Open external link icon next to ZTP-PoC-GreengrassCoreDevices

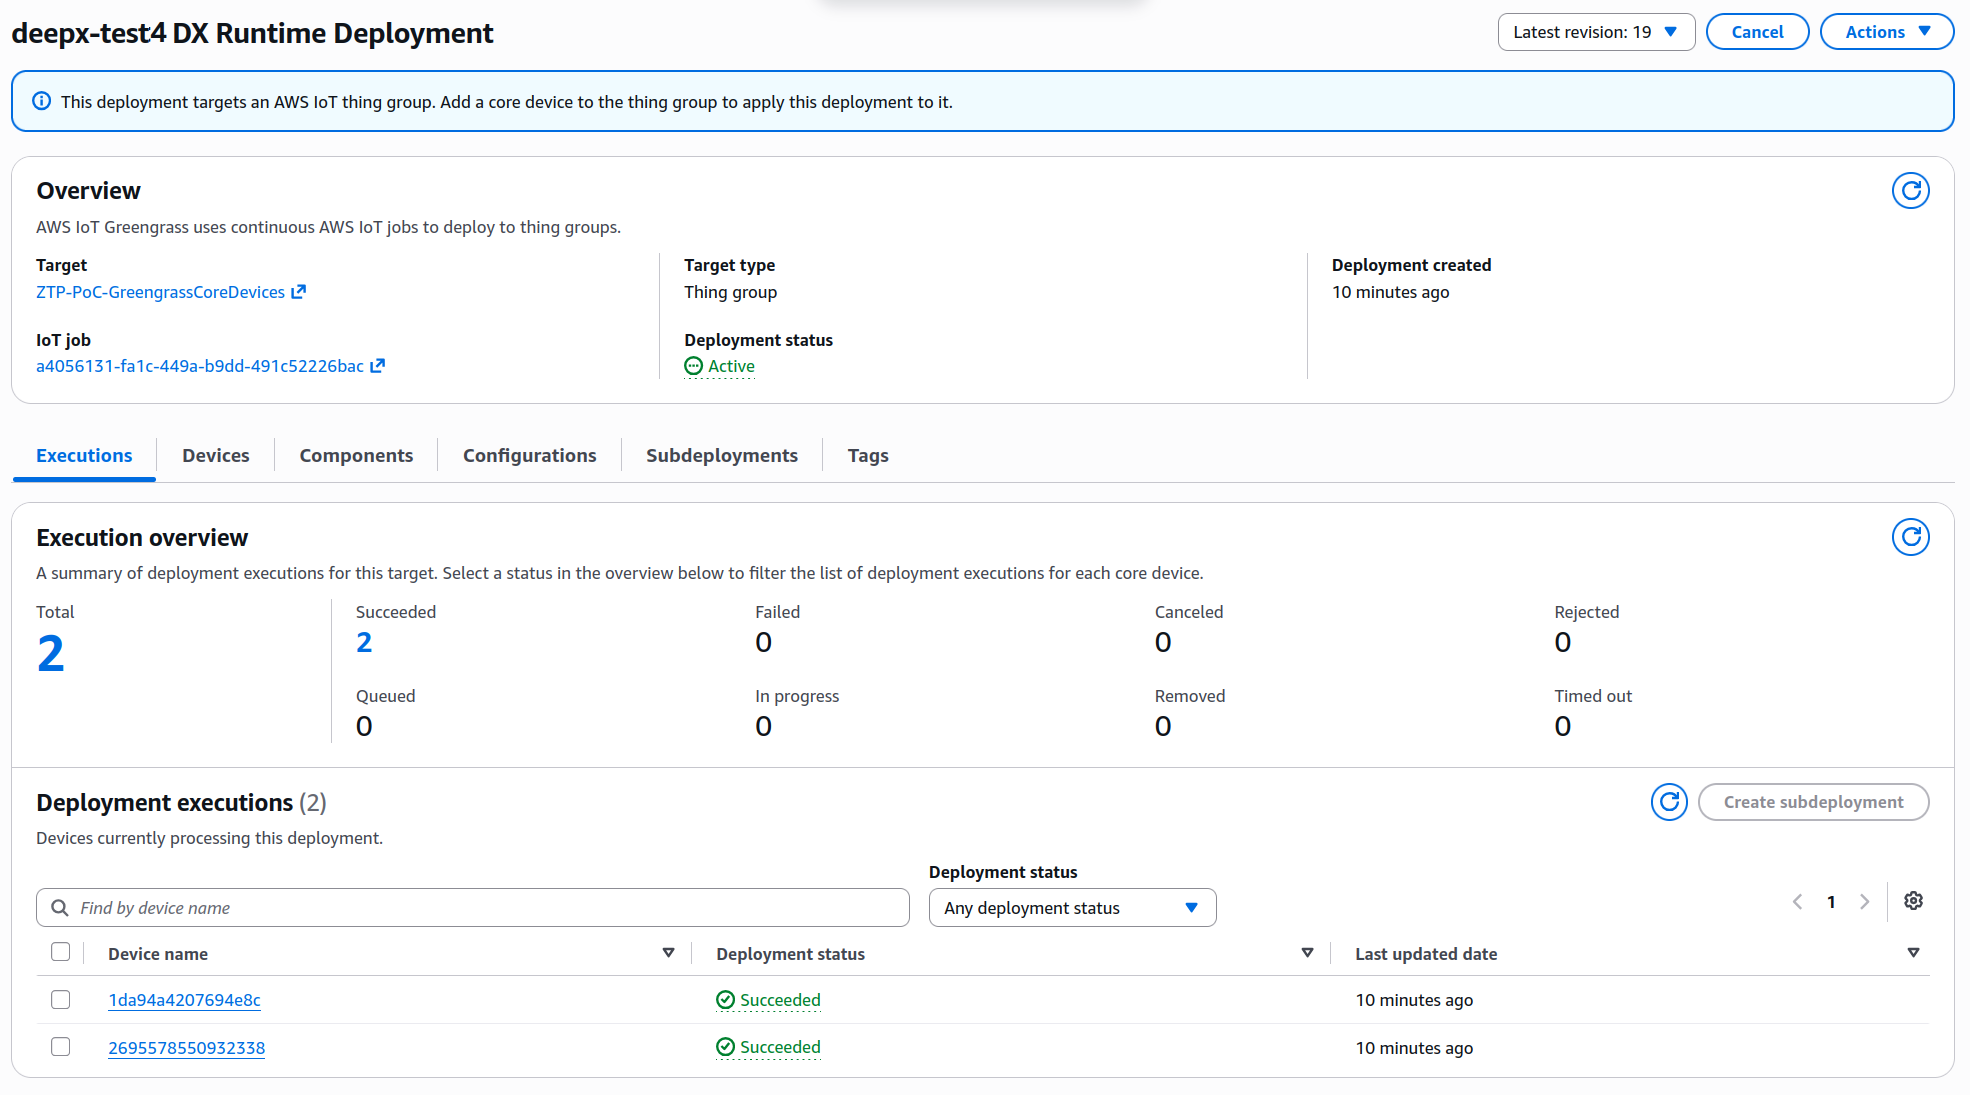(x=298, y=292)
